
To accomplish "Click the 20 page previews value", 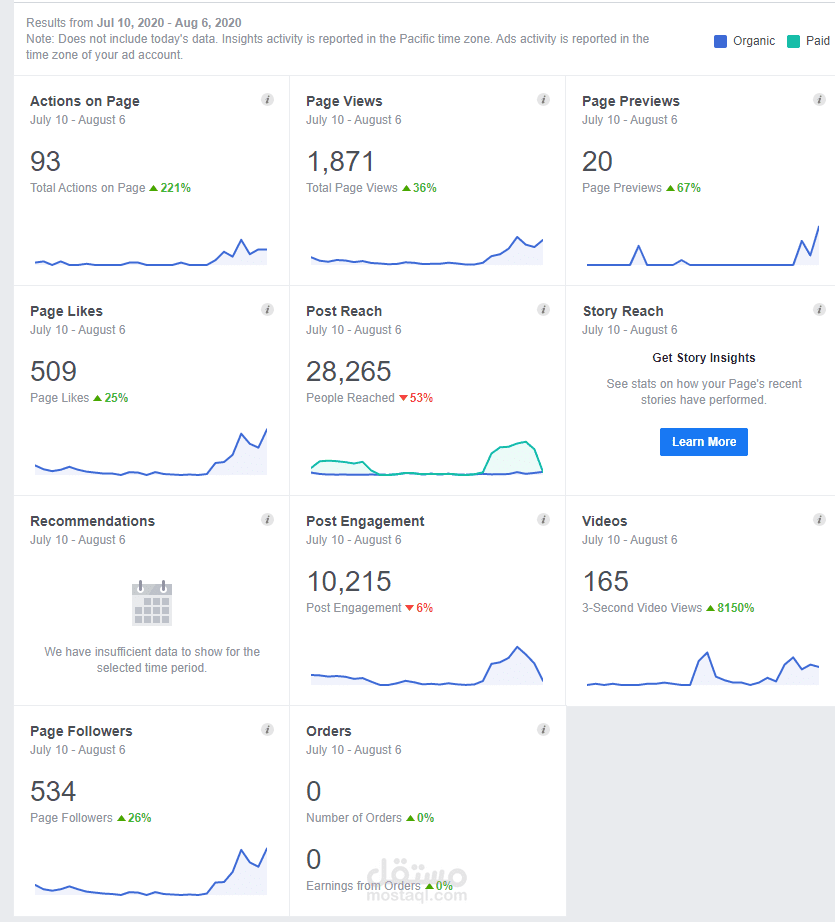I will click(x=597, y=161).
